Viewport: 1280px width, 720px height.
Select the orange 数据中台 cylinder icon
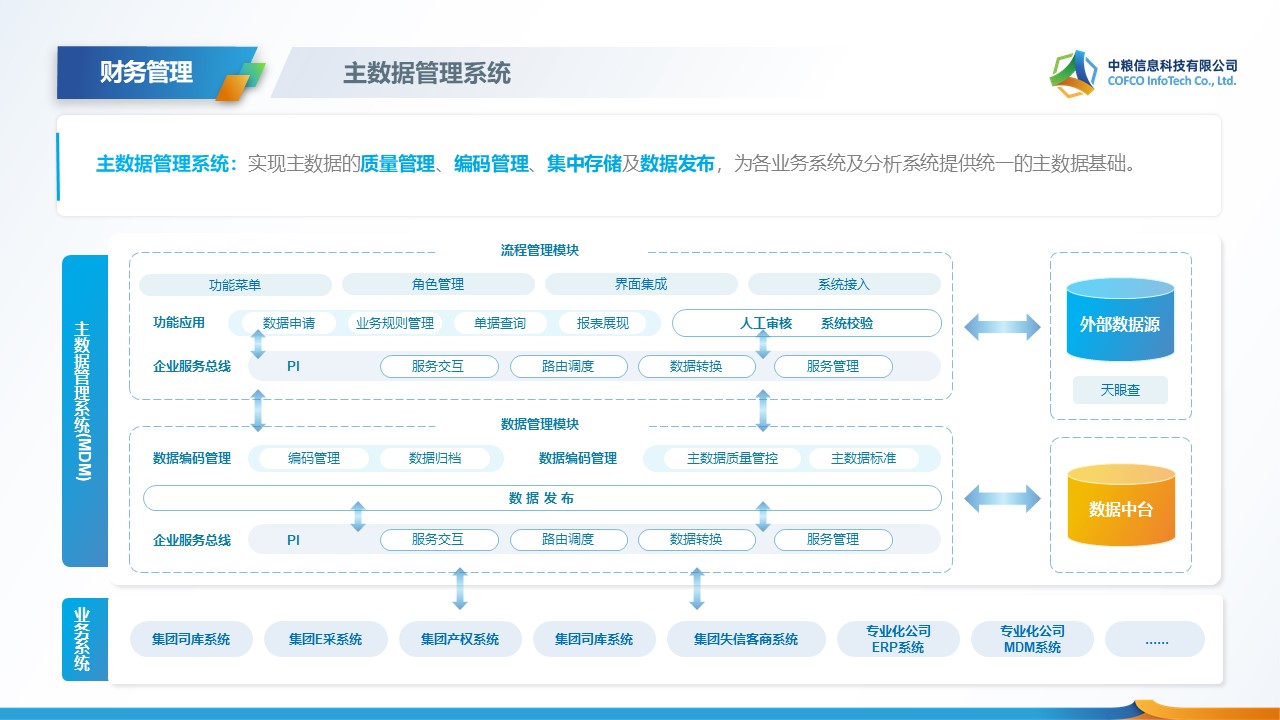coord(1120,506)
